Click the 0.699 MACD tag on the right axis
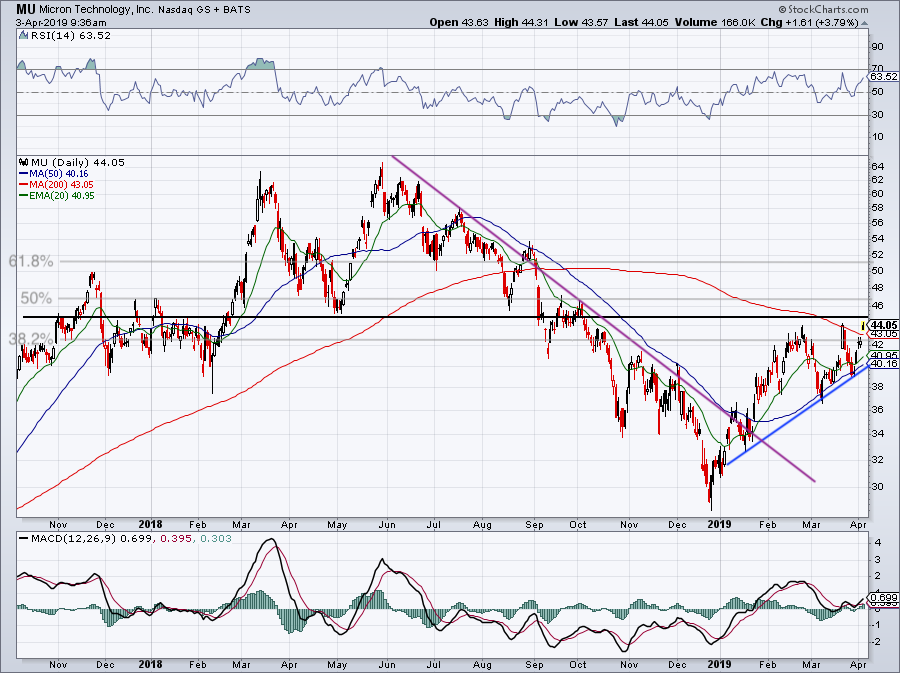The height and width of the screenshot is (673, 900). [884, 598]
